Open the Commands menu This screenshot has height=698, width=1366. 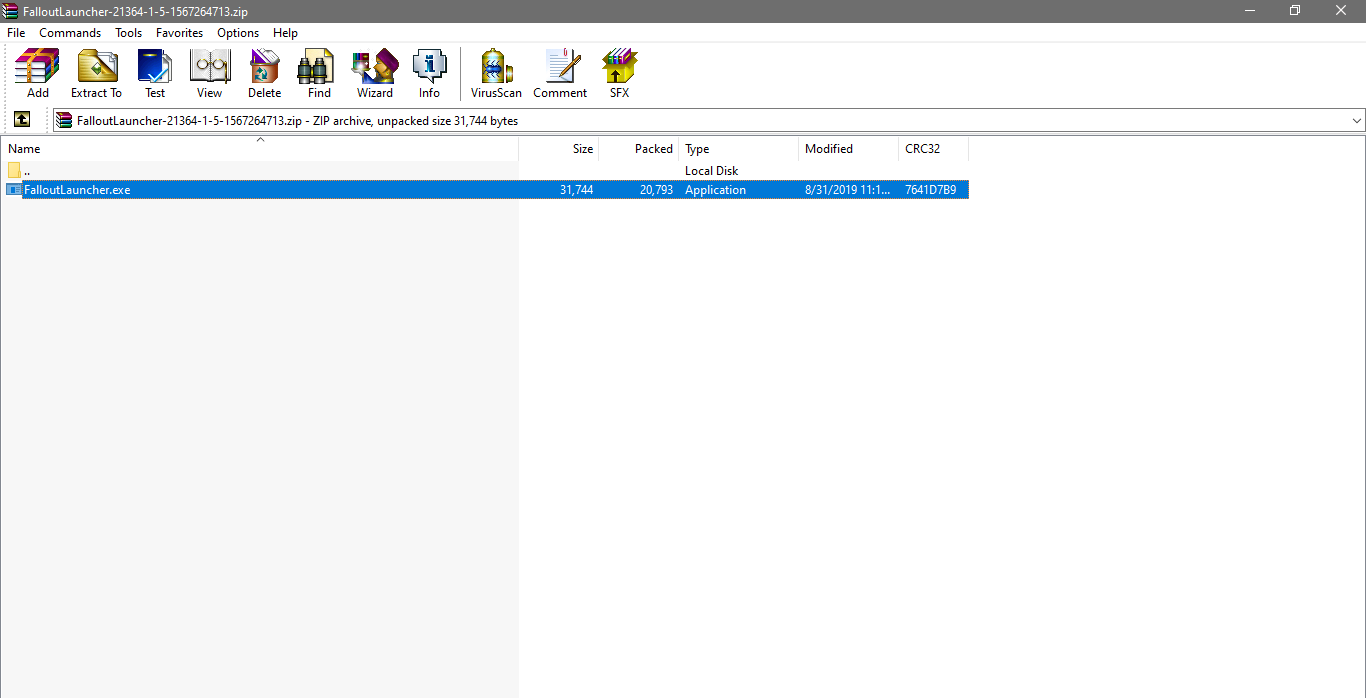pyautogui.click(x=70, y=33)
